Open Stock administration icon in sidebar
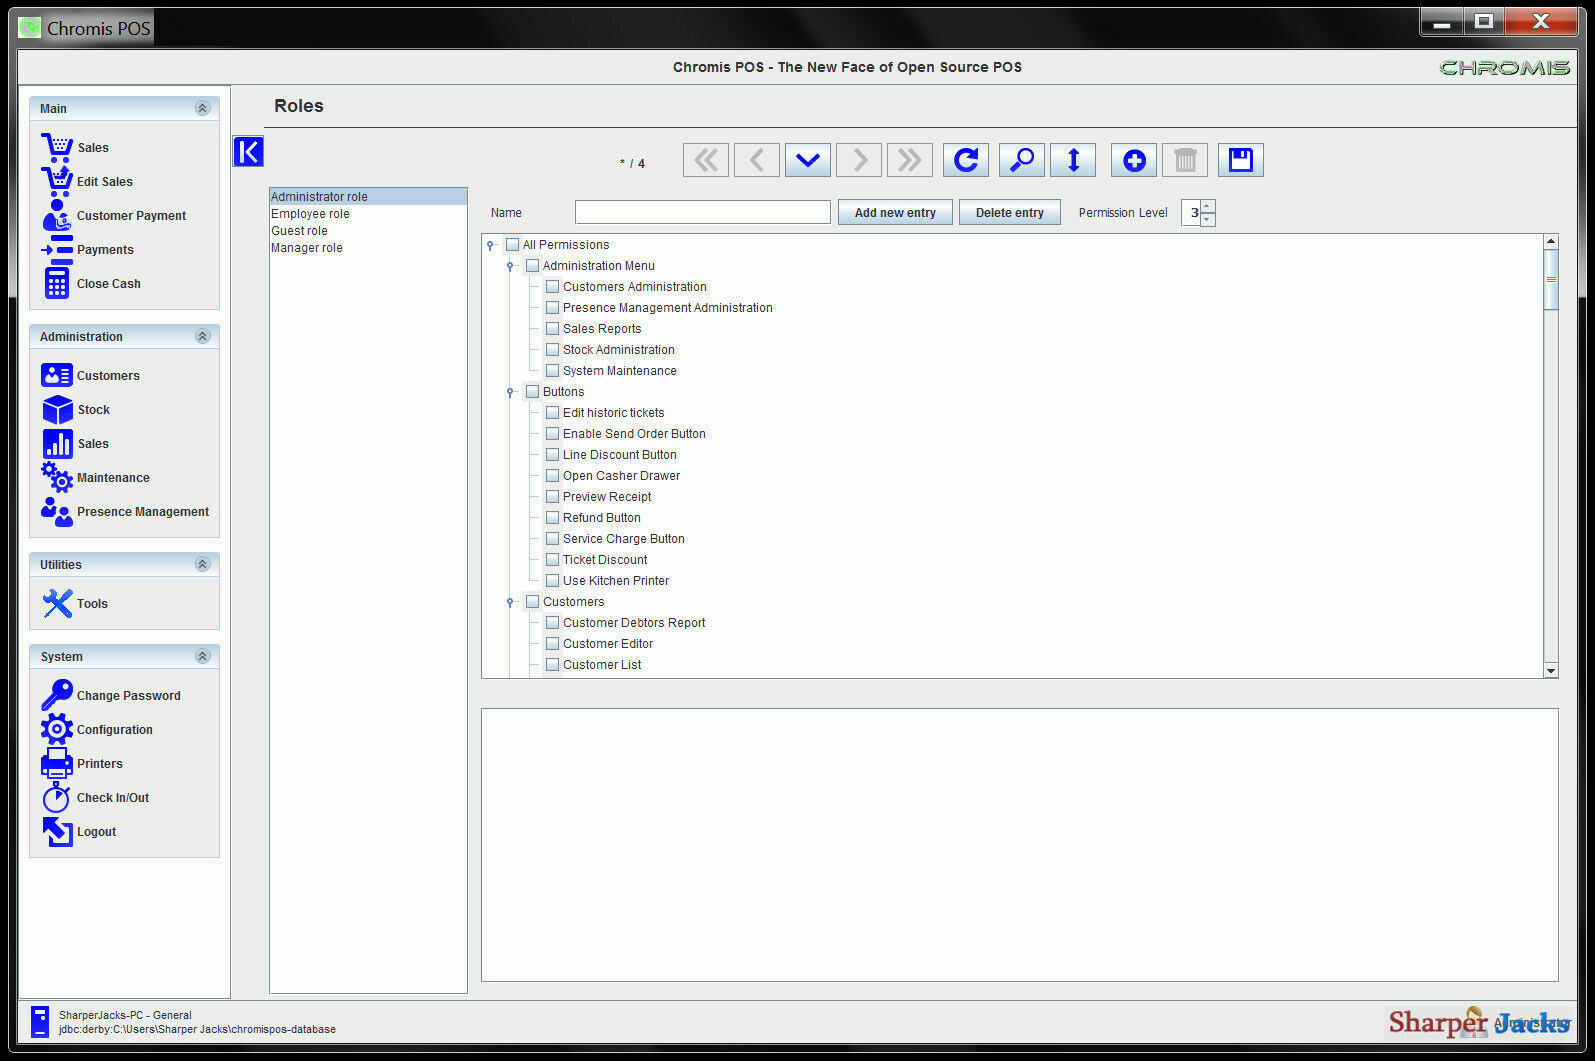 click(57, 410)
